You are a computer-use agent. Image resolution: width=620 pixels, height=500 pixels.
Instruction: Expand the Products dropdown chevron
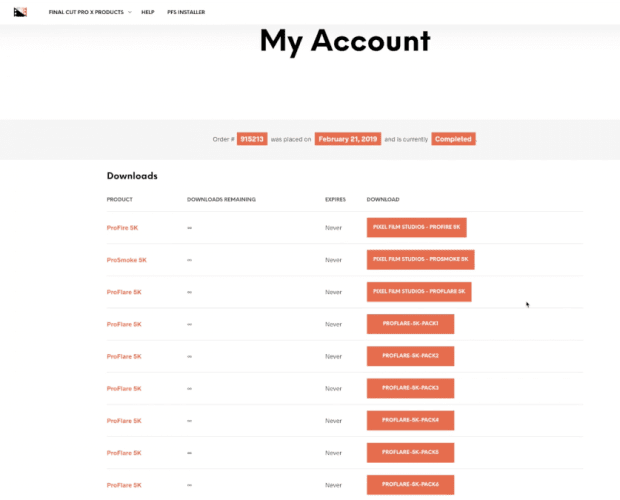130,12
